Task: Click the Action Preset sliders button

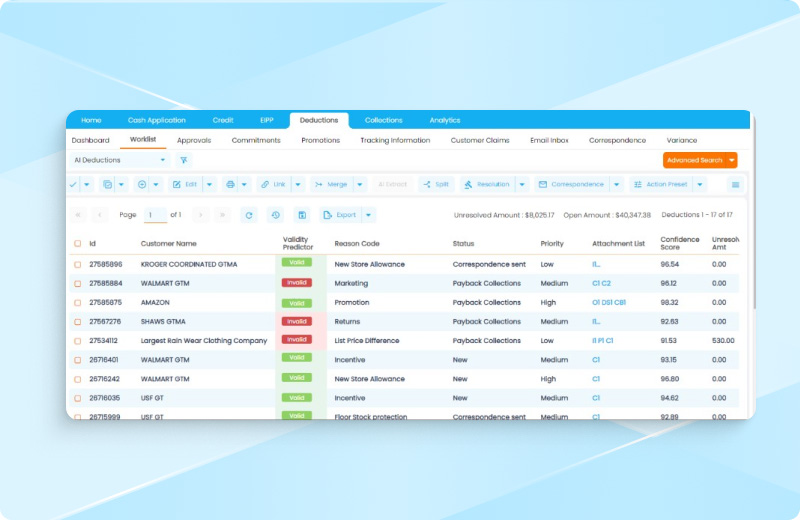Action: point(661,185)
